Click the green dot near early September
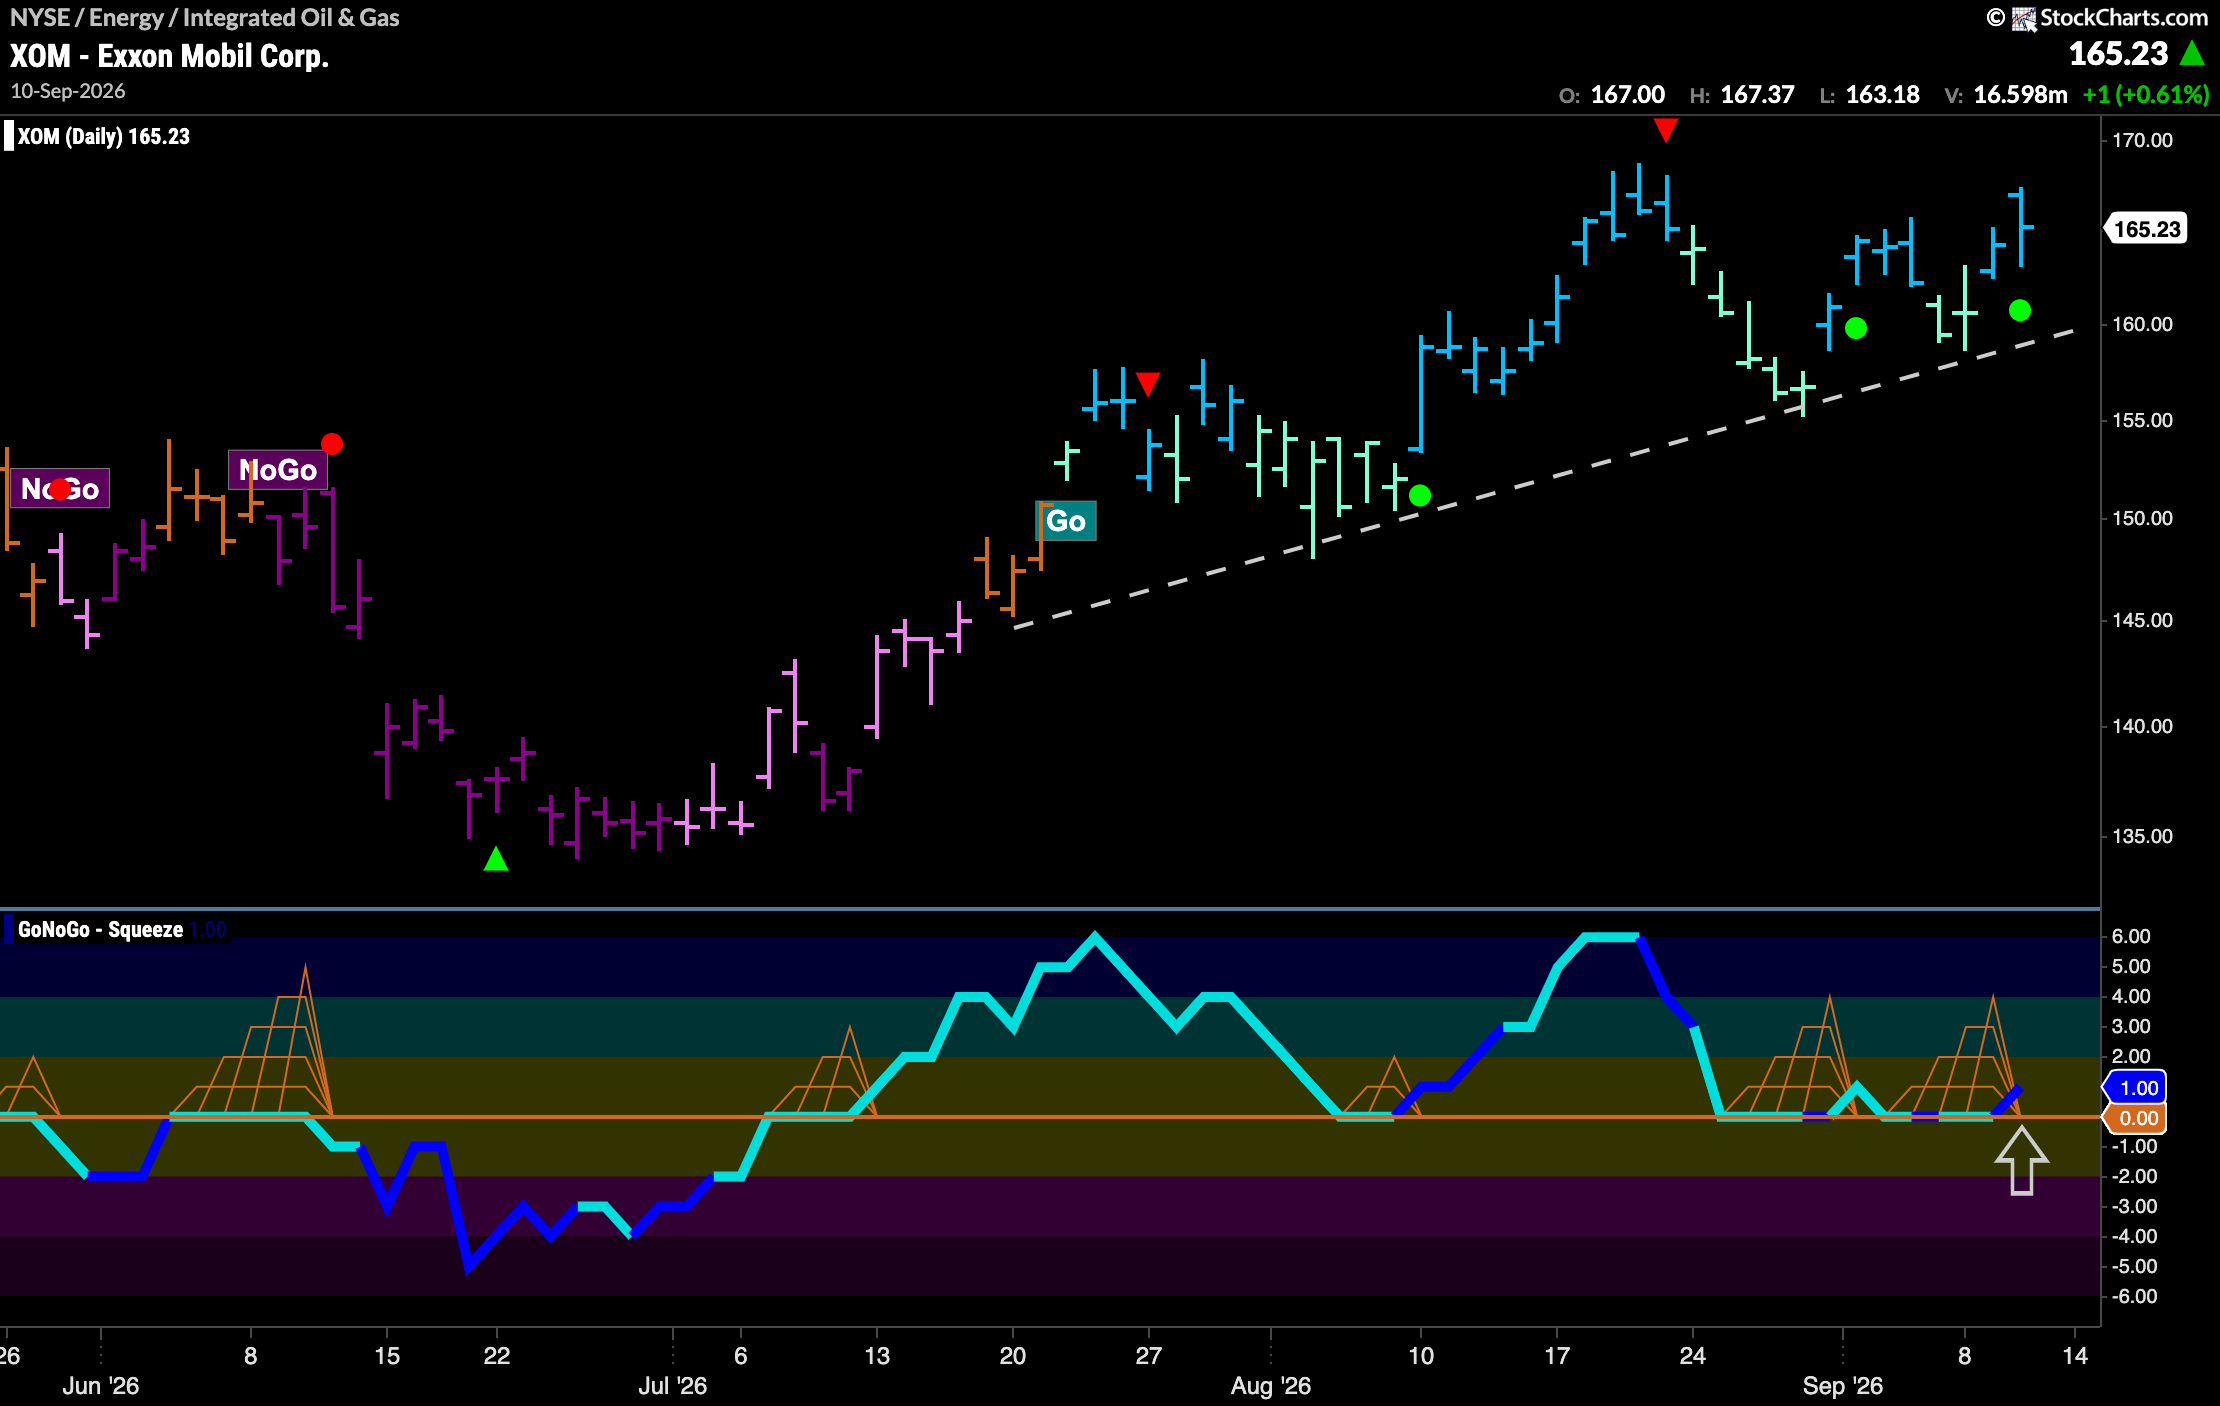The width and height of the screenshot is (2220, 1406). pyautogui.click(x=1856, y=328)
